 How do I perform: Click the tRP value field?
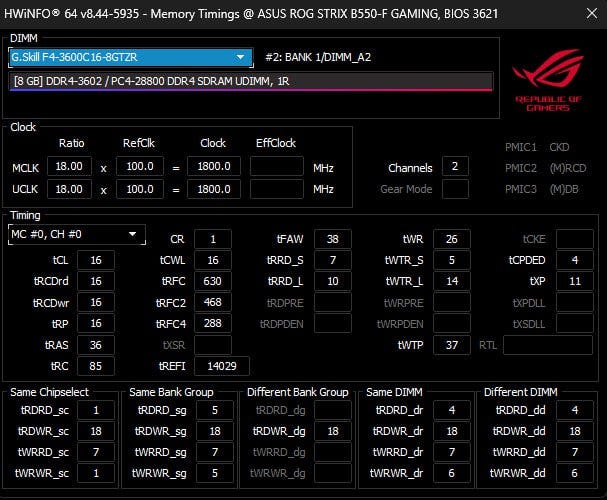96,324
